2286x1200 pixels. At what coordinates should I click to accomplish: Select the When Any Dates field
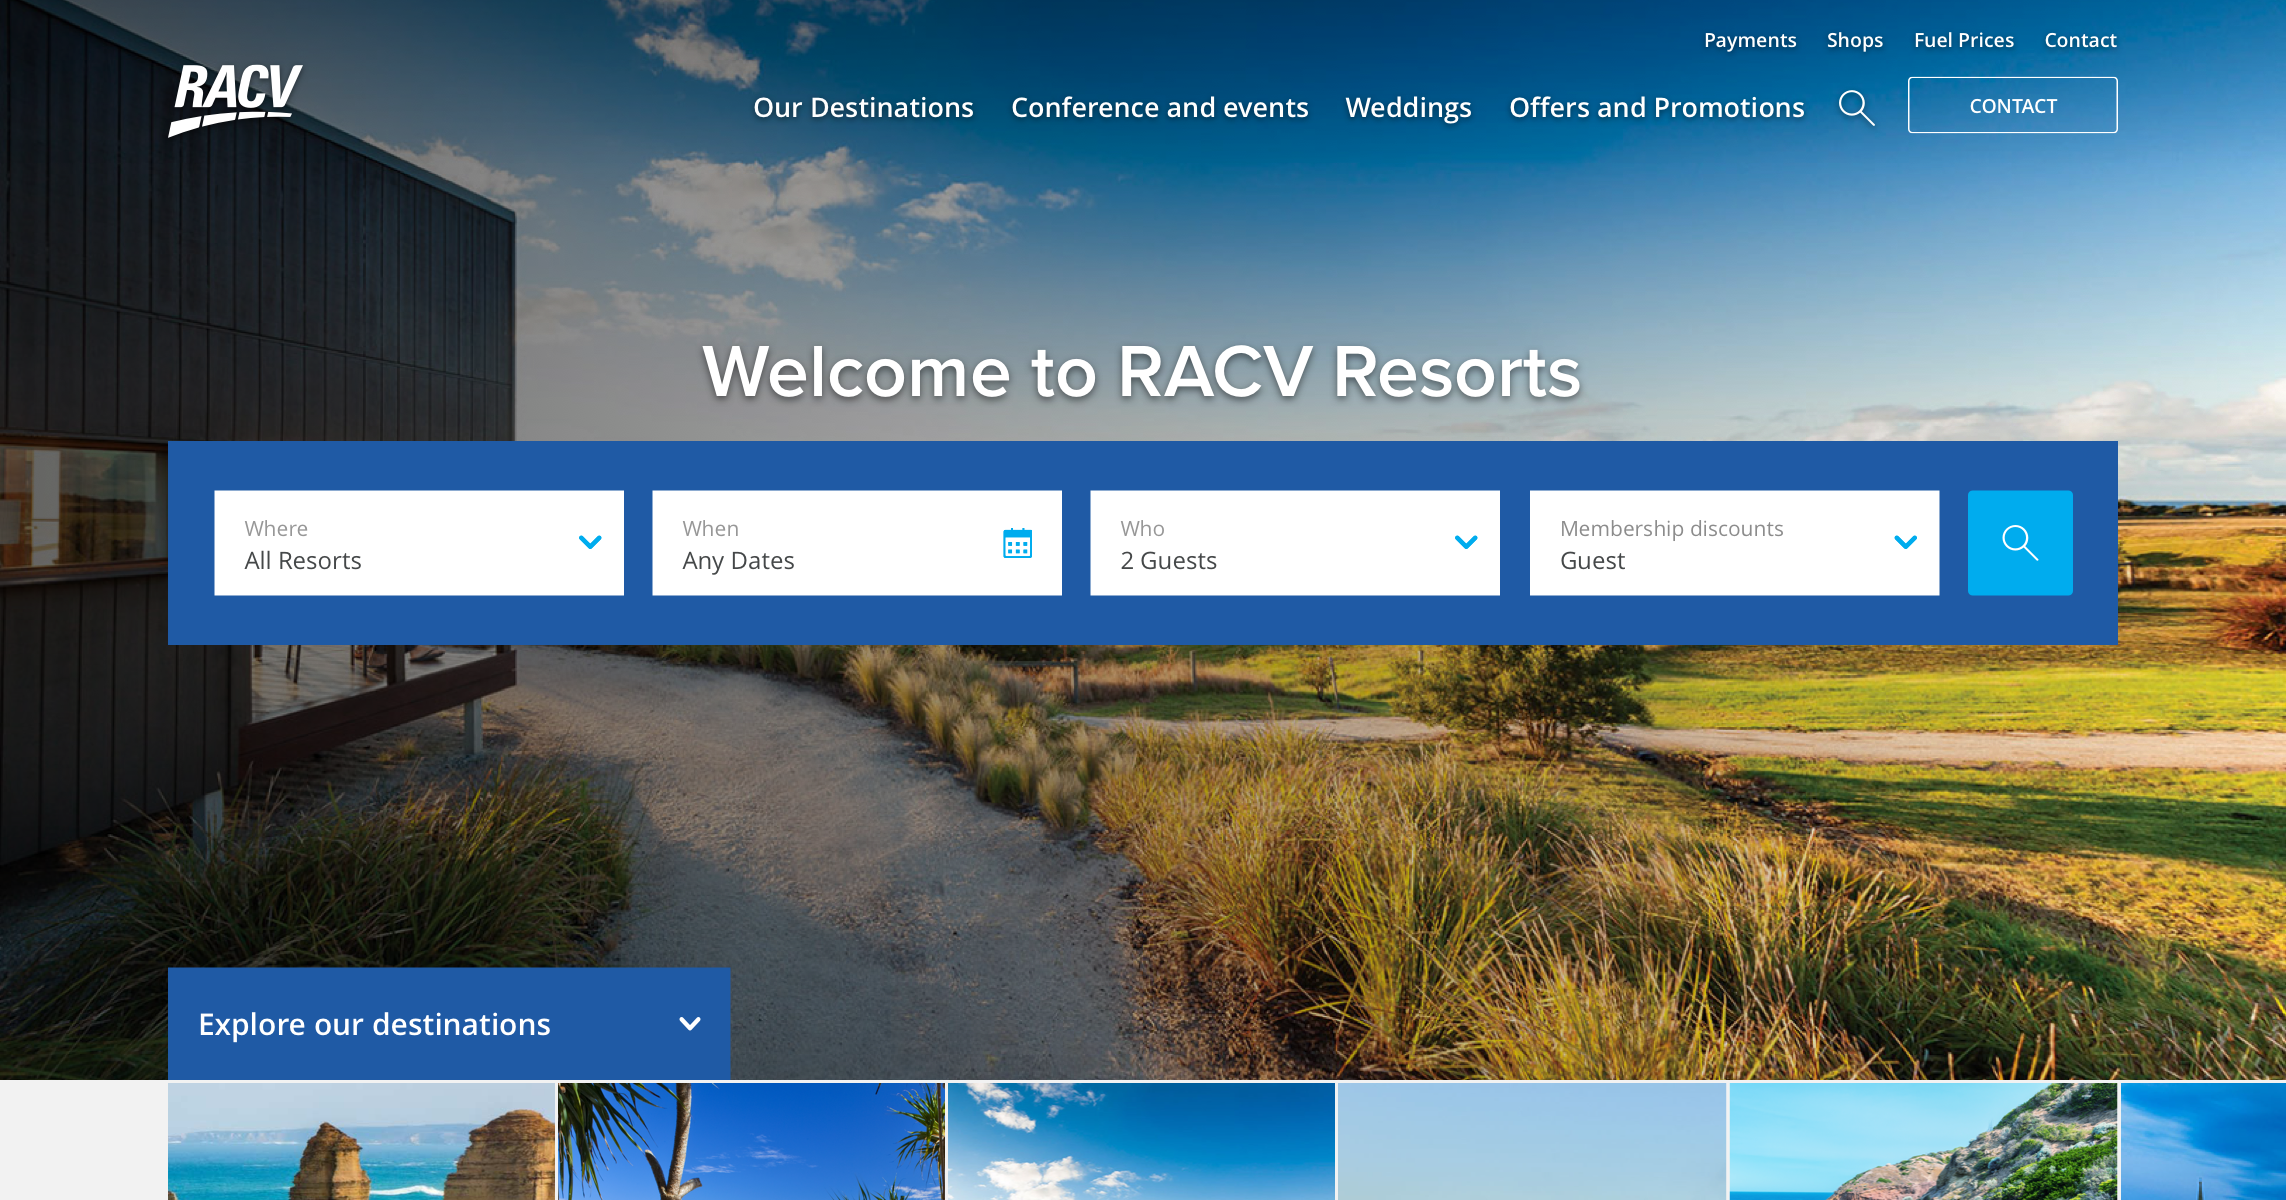[x=857, y=543]
